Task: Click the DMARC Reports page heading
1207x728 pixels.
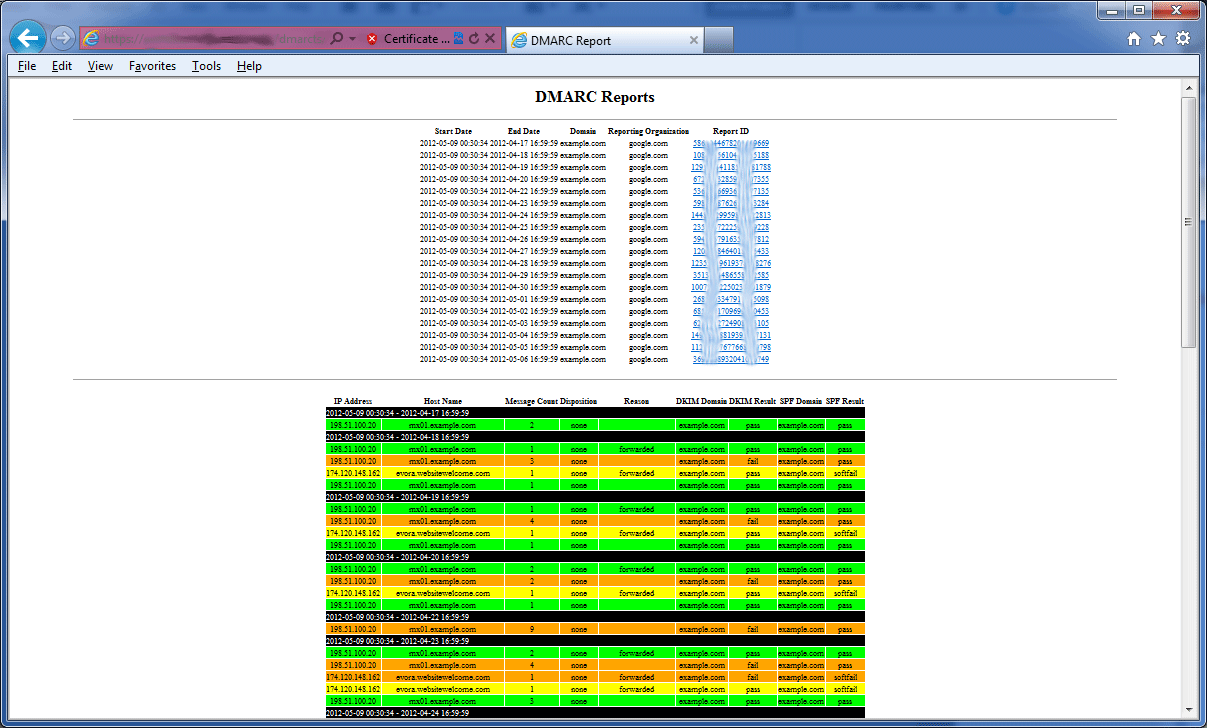Action: coord(595,98)
